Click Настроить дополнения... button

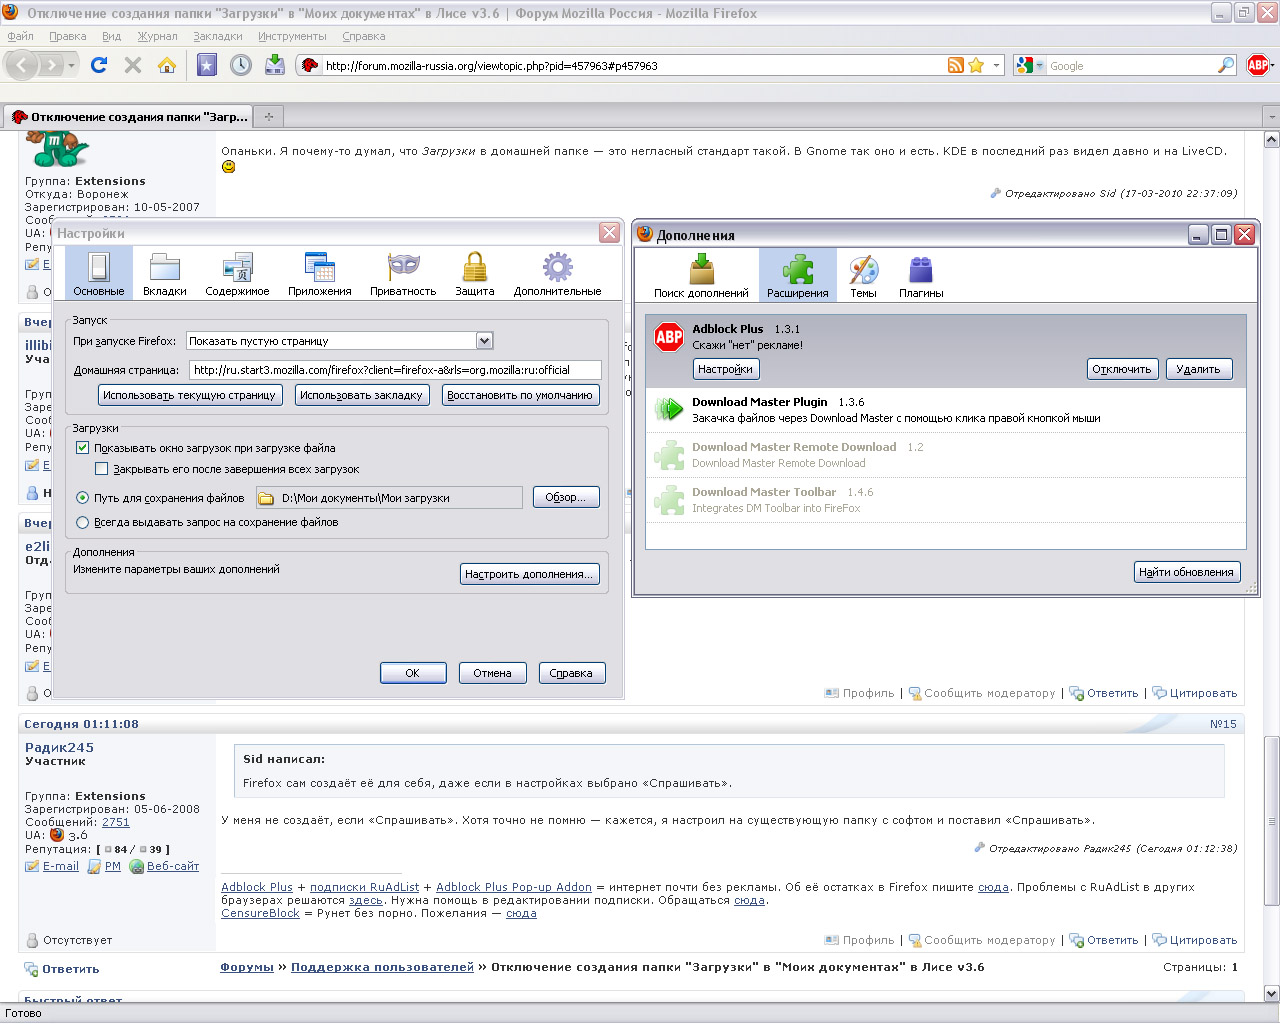(x=530, y=574)
